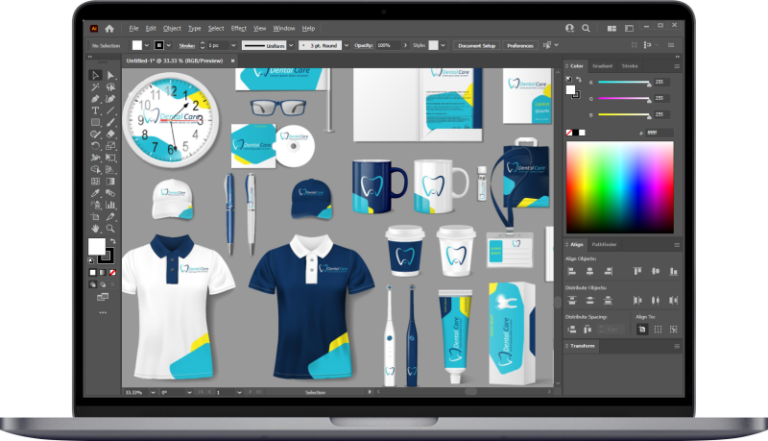Select the Zoom tool

coord(111,228)
